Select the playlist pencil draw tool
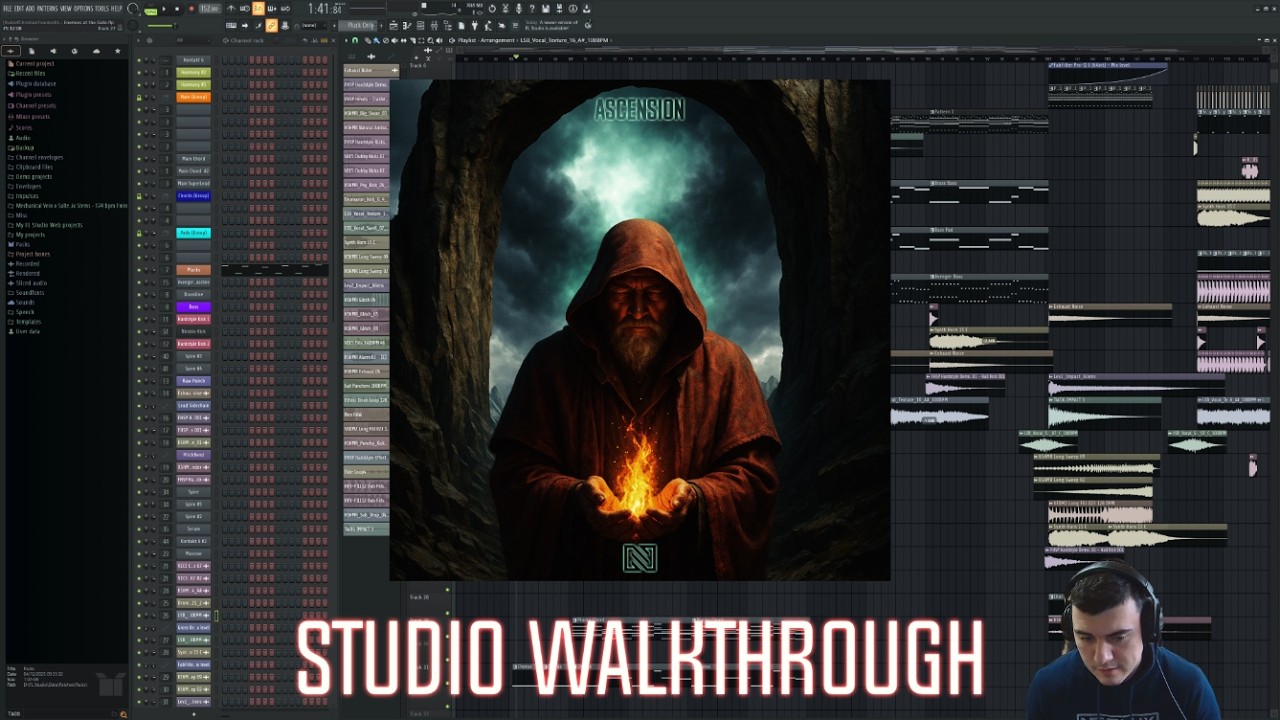1280x720 pixels. [367, 40]
